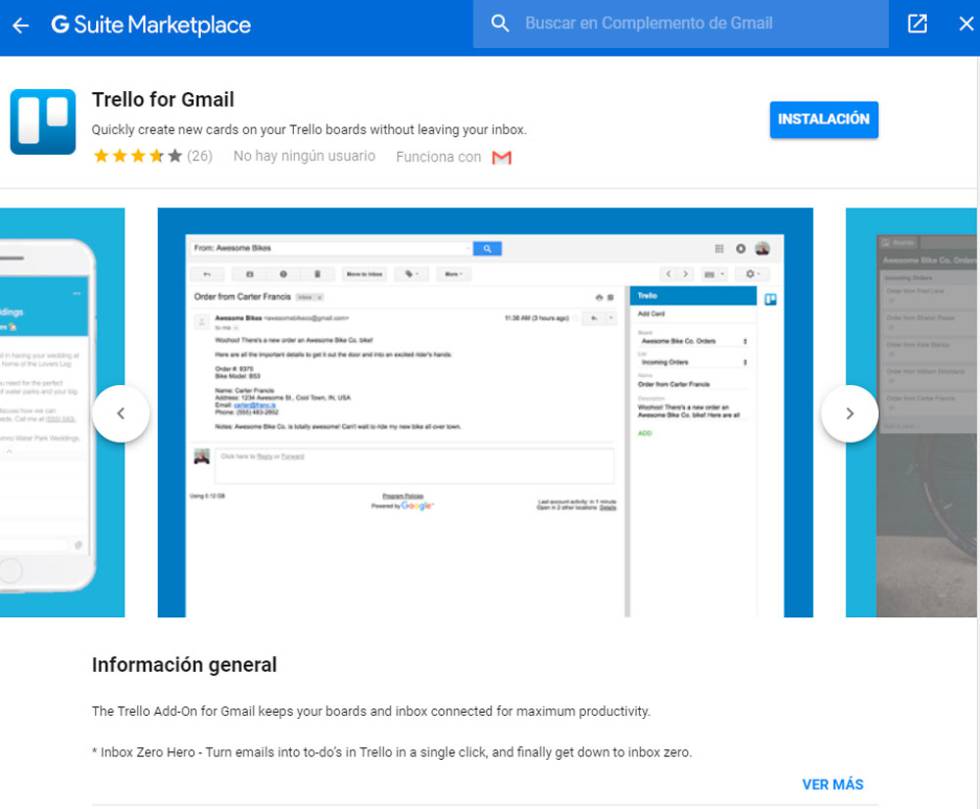Show the previous screenshot in carousel
This screenshot has height=809, width=980.
[x=121, y=413]
